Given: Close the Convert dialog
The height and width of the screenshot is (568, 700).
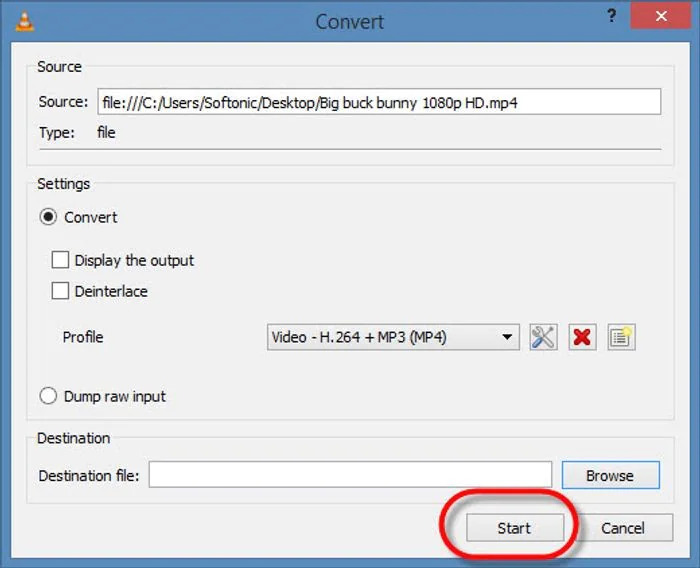Looking at the screenshot, I should click(661, 16).
